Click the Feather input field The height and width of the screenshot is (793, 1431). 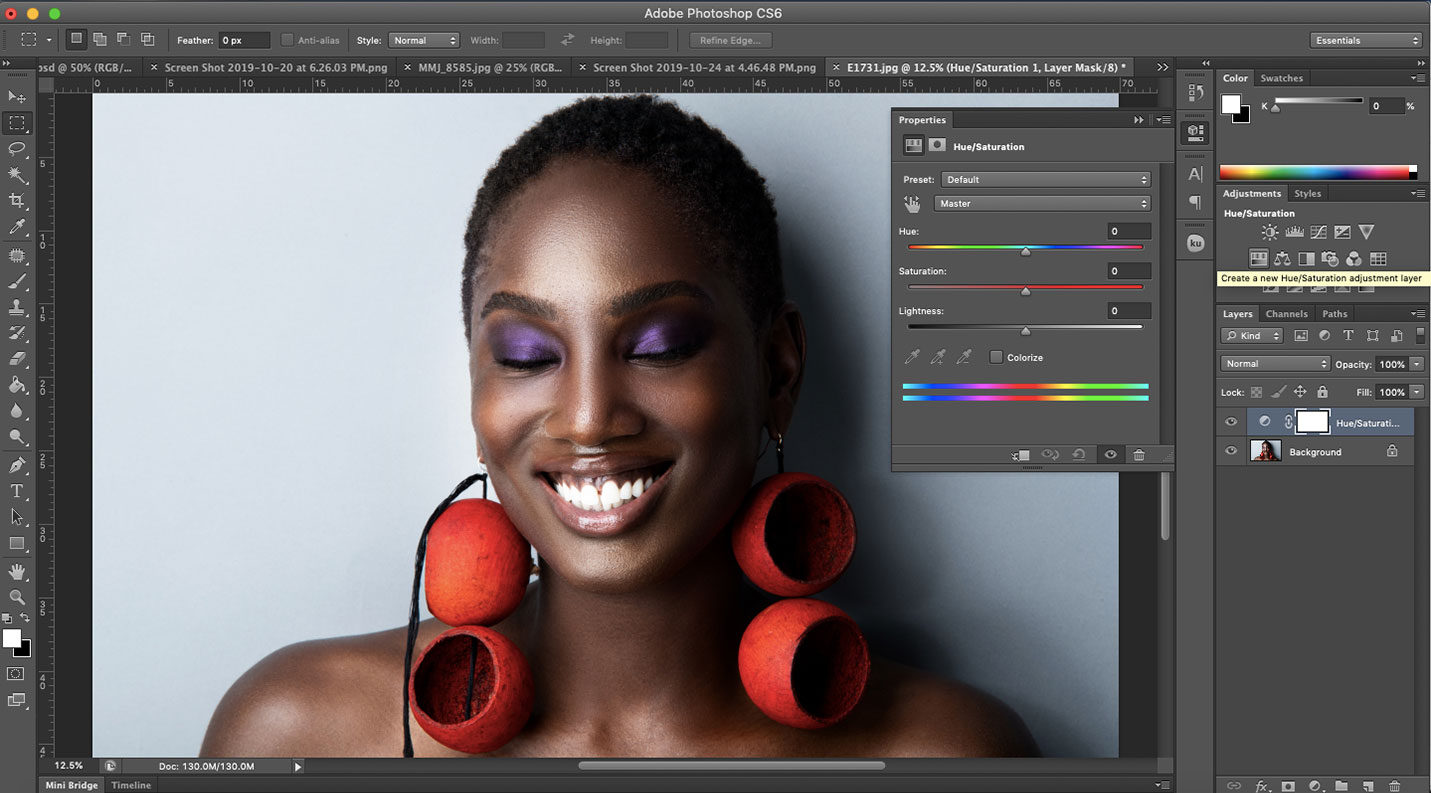pyautogui.click(x=245, y=40)
